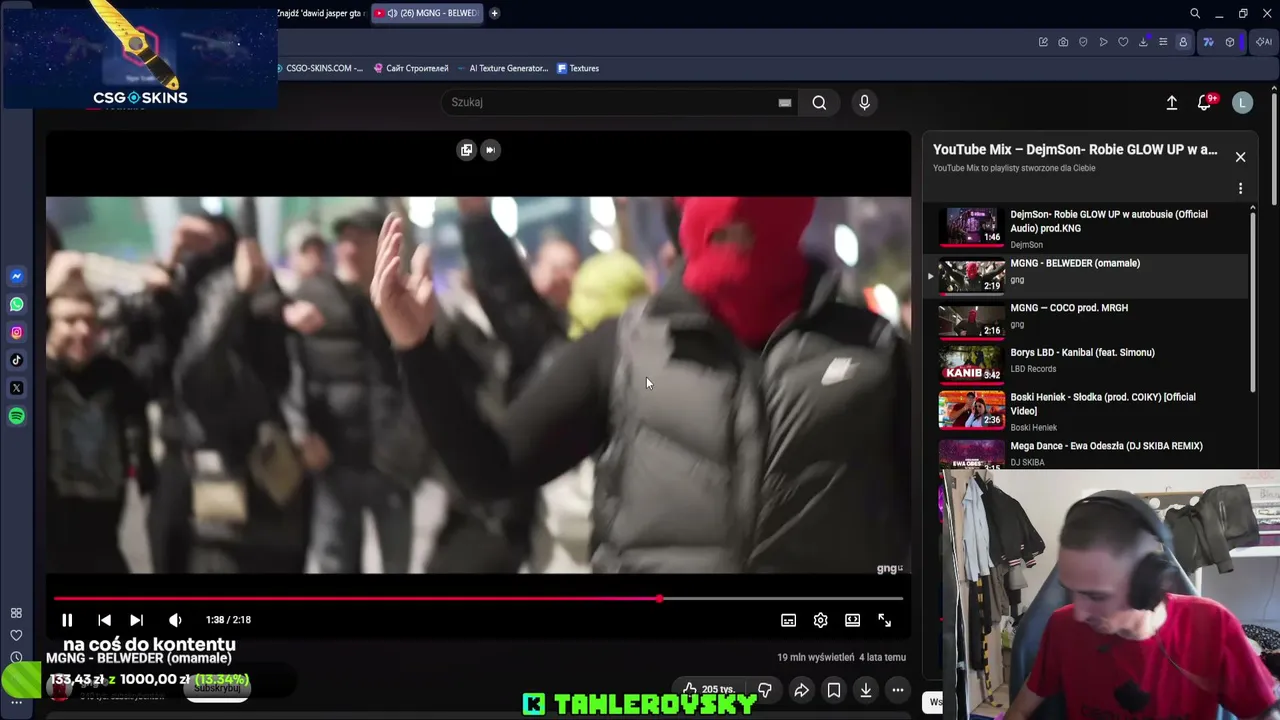Open browser easy setup sliders menu
The image size is (1280, 720).
coord(1163,42)
